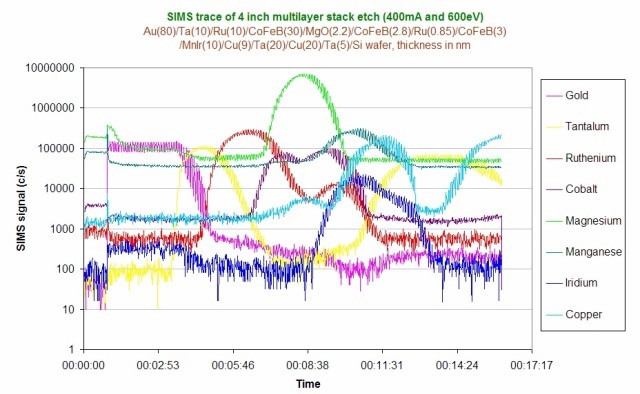Click the x-axis time label 00:02:53
The width and height of the screenshot is (640, 394).
click(158, 365)
